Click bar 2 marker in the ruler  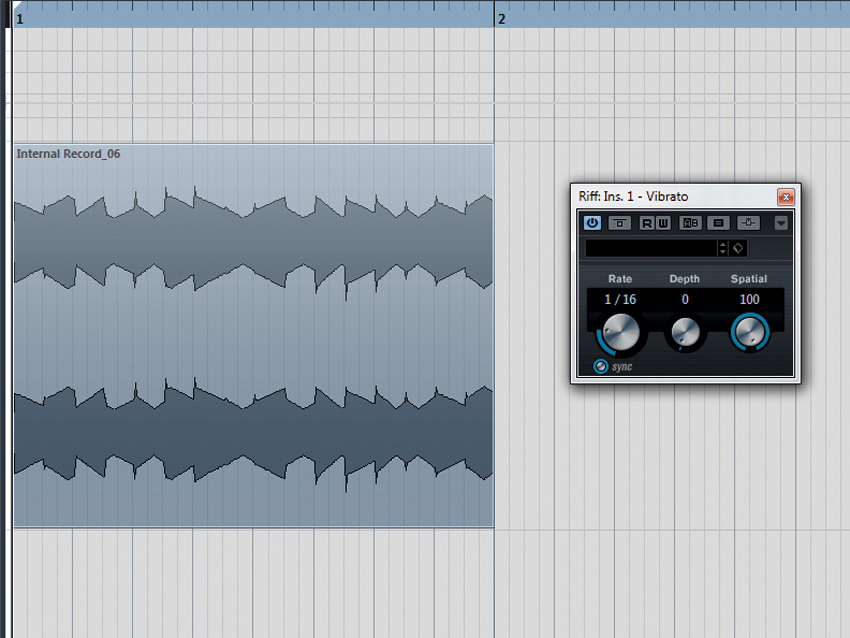[x=502, y=19]
